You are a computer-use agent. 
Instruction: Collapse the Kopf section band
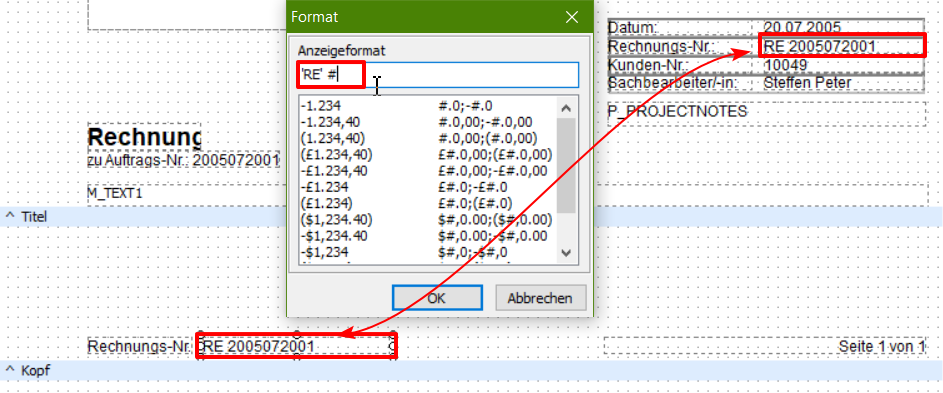(10, 370)
